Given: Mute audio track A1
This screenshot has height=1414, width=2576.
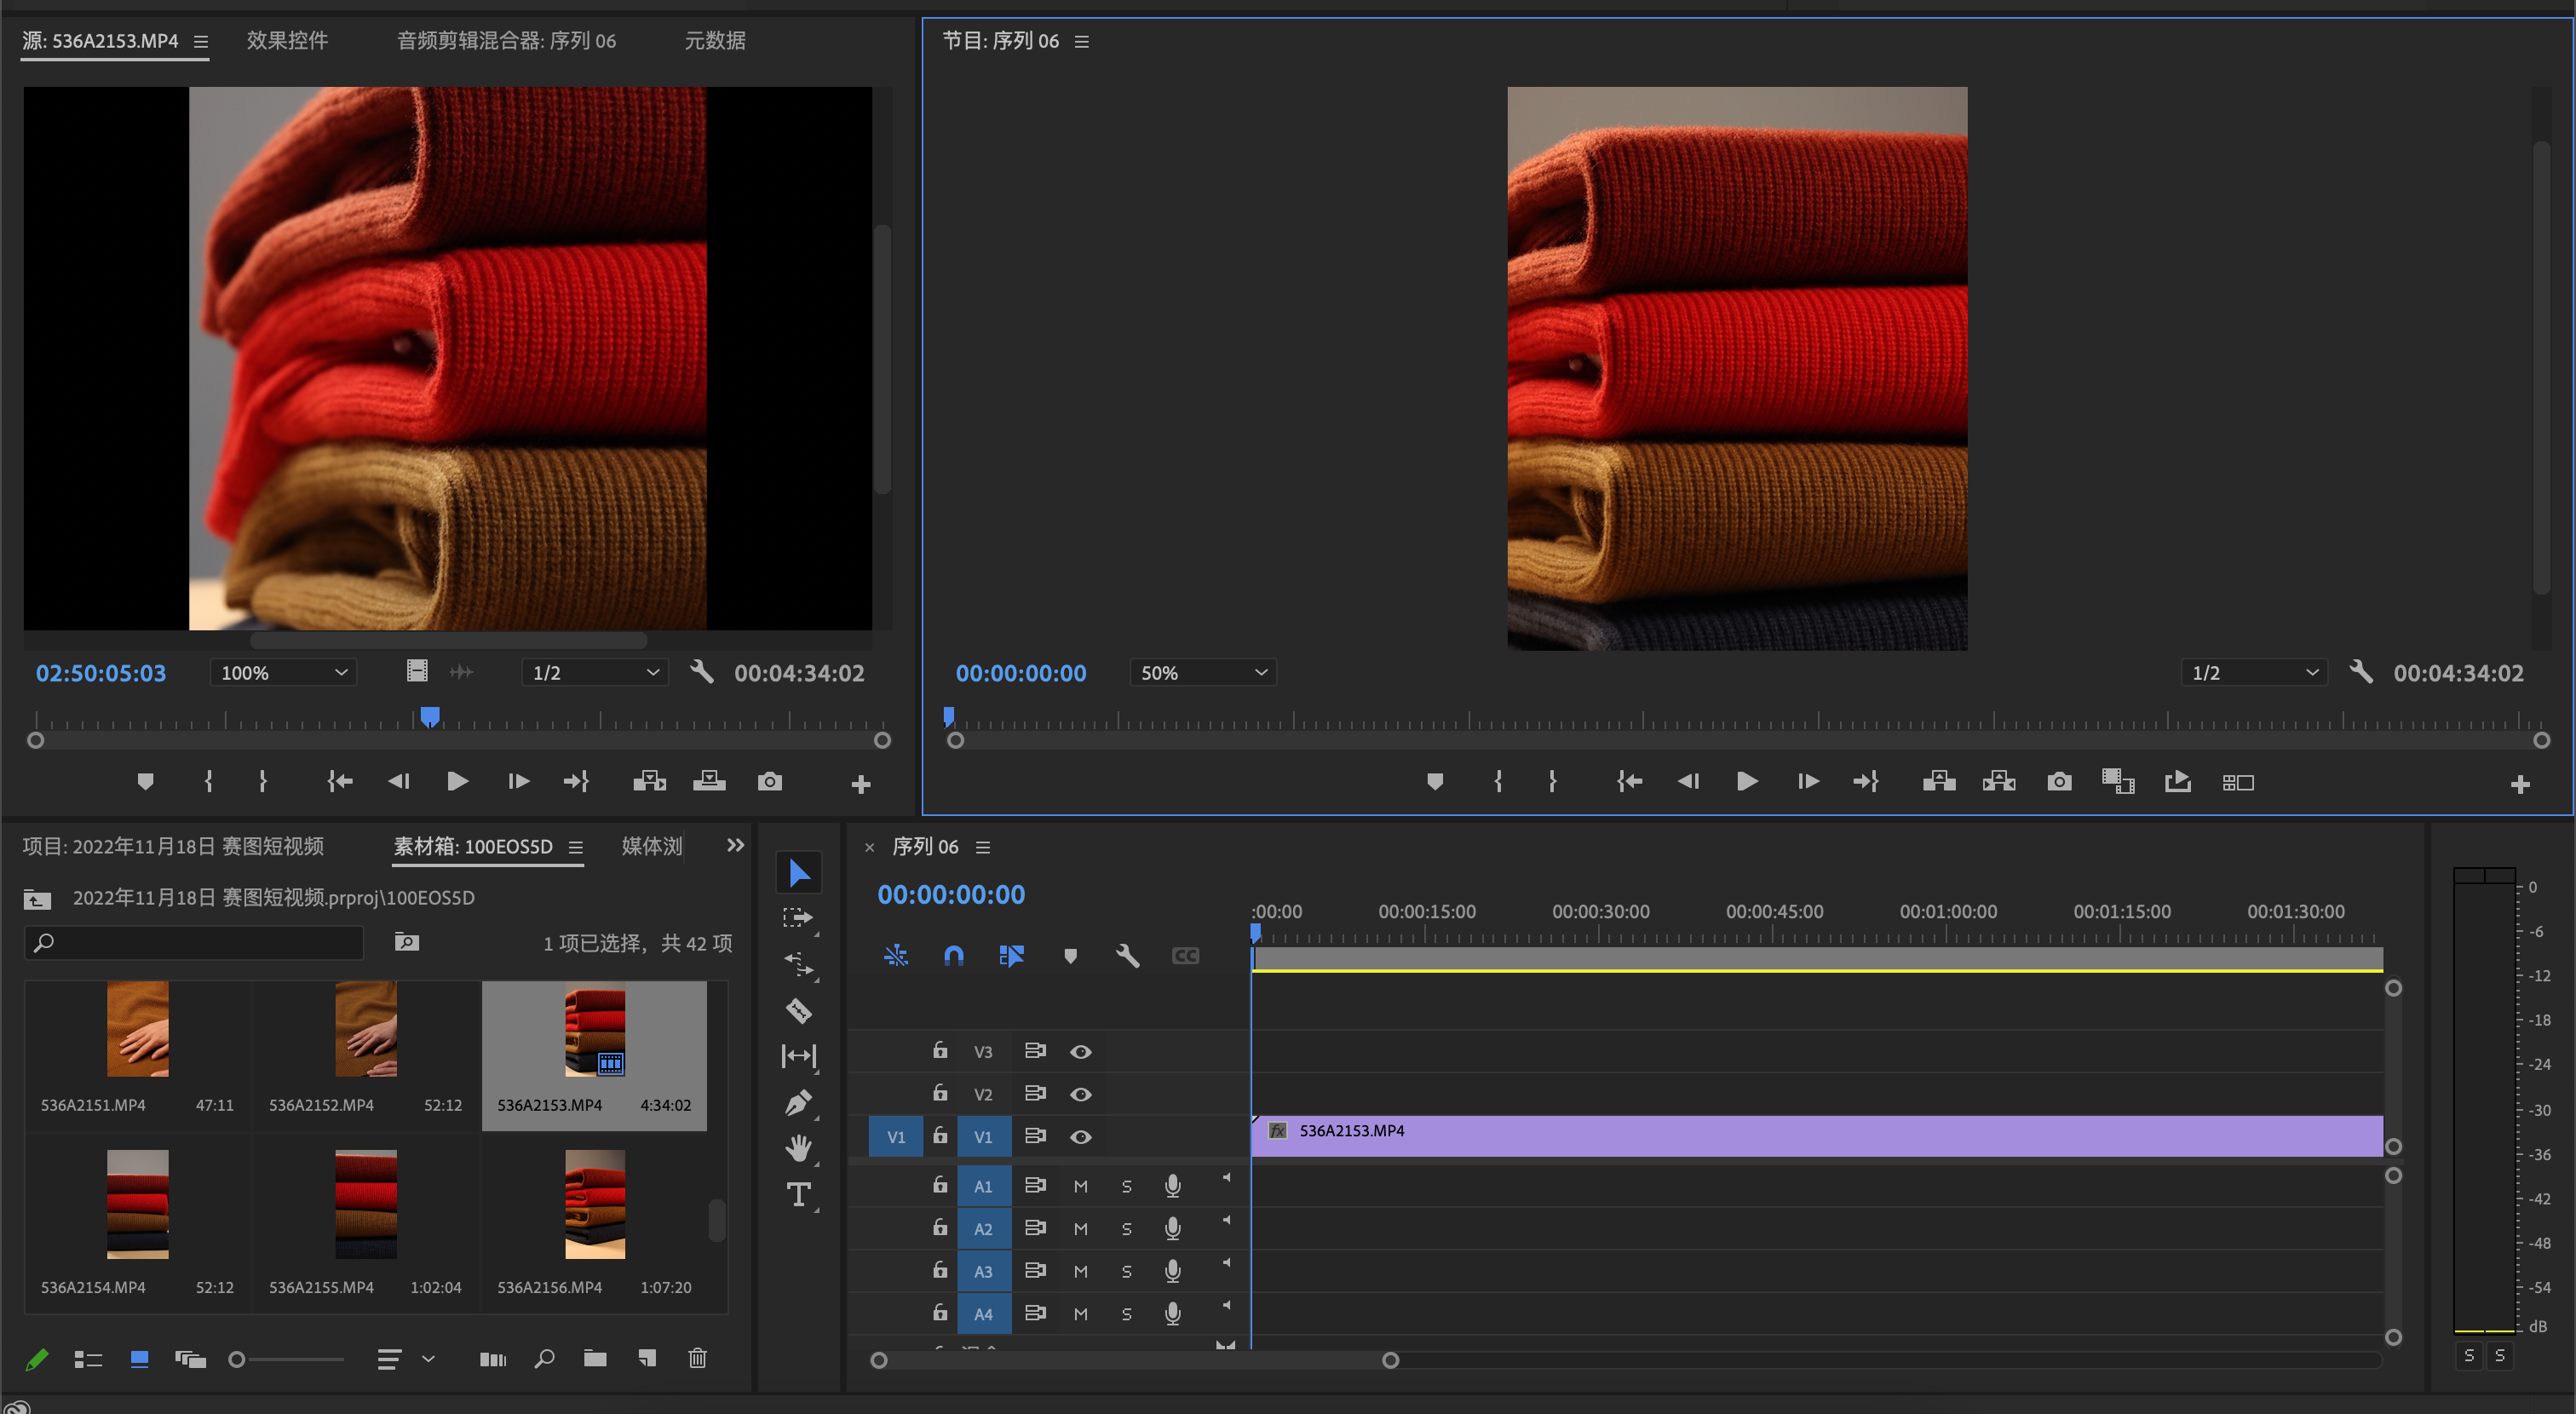Looking at the screenshot, I should point(1080,1186).
